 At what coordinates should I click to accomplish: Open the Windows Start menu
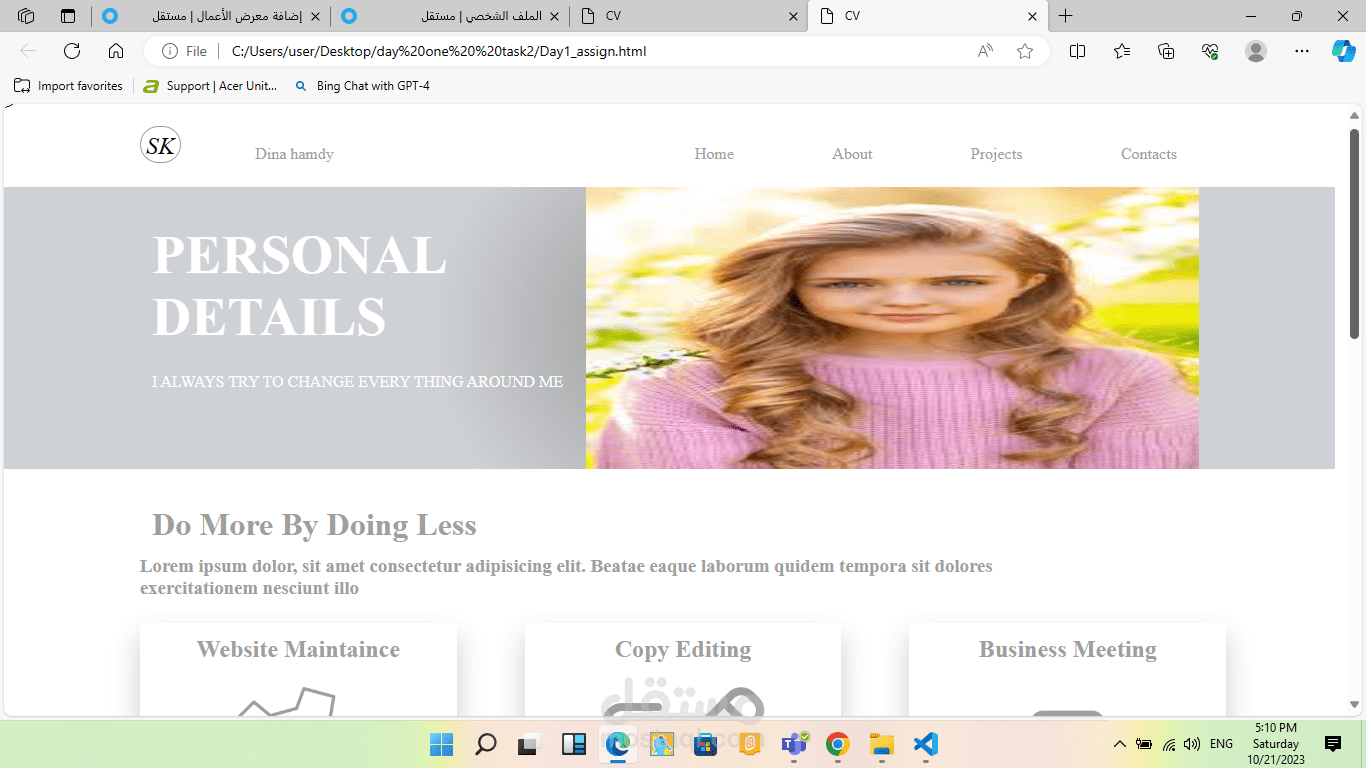point(441,744)
